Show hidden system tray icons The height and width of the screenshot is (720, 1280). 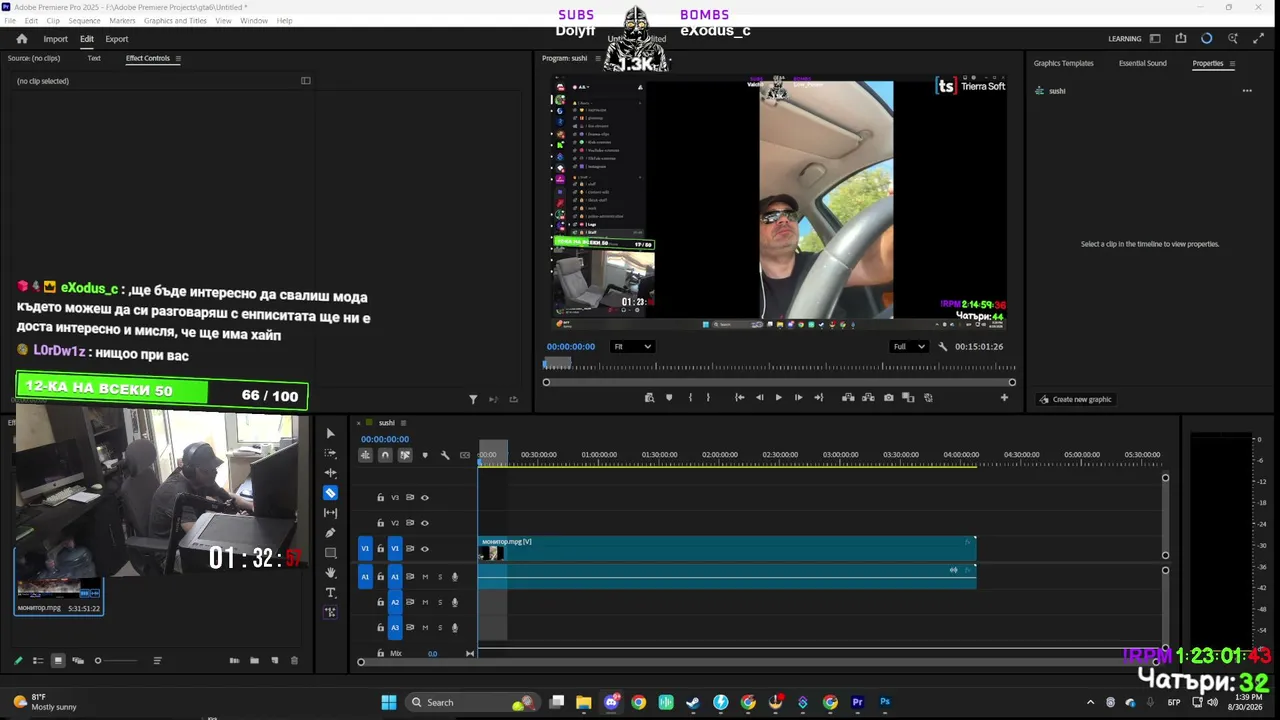click(1090, 702)
